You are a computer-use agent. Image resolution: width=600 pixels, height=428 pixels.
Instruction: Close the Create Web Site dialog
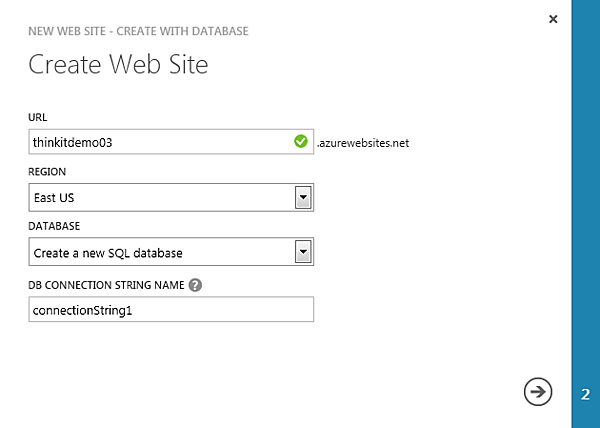tap(553, 18)
